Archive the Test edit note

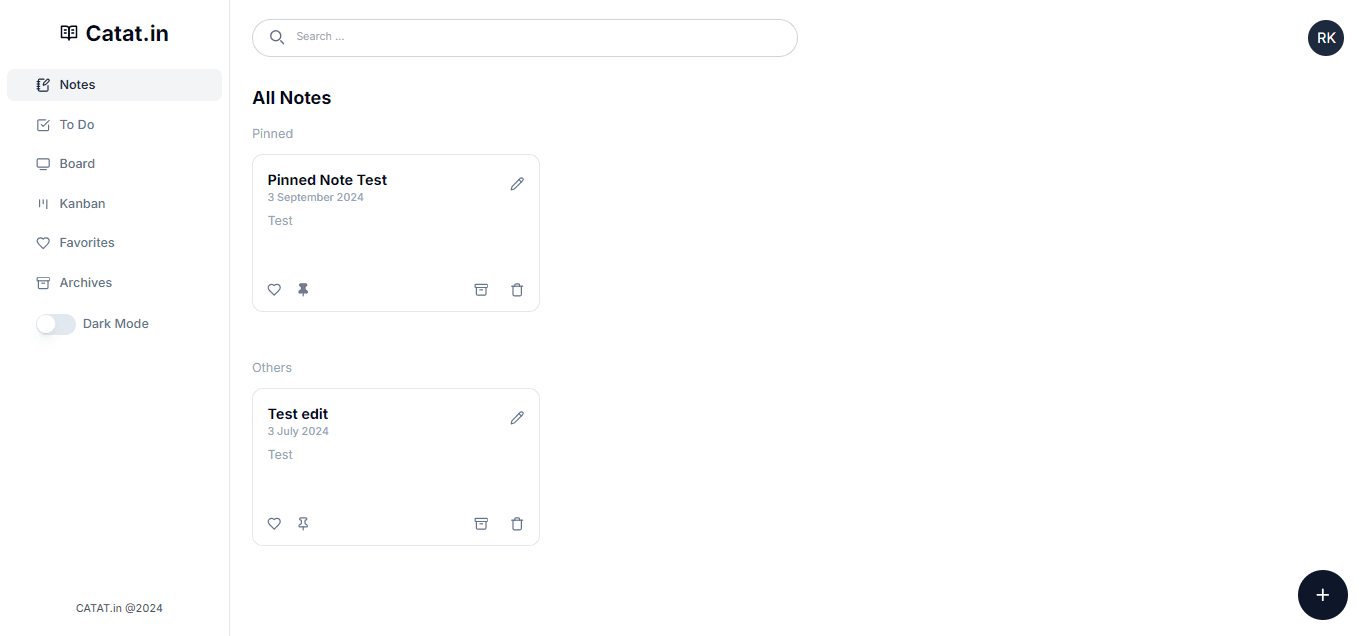(x=481, y=524)
